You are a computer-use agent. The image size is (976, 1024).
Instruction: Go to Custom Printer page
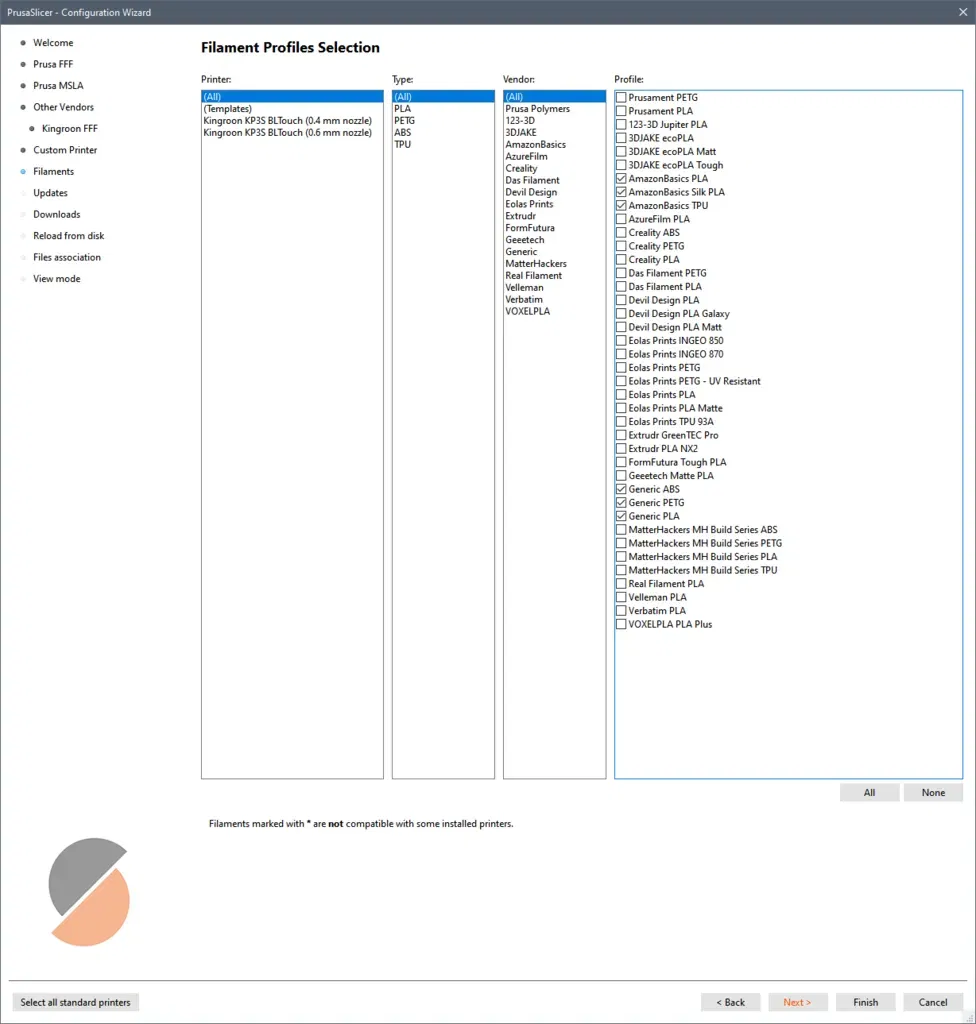tap(65, 150)
